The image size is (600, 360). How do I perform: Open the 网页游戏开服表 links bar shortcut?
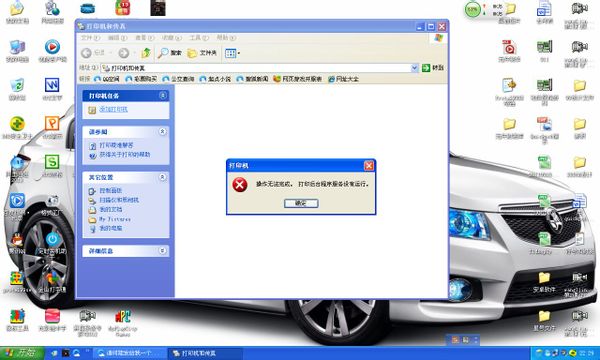[297, 79]
